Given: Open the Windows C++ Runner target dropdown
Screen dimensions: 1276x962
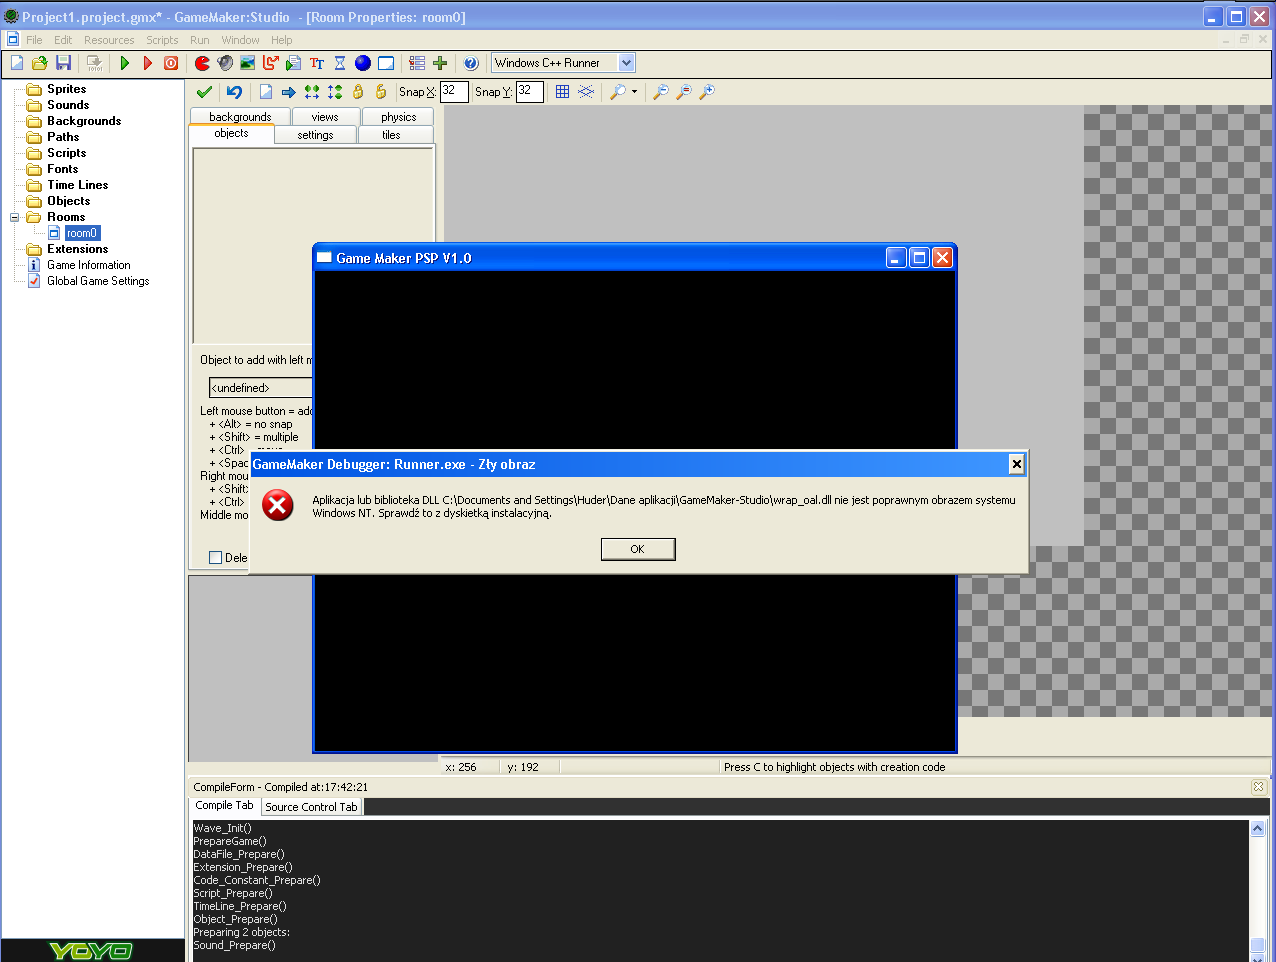Looking at the screenshot, I should coord(626,63).
